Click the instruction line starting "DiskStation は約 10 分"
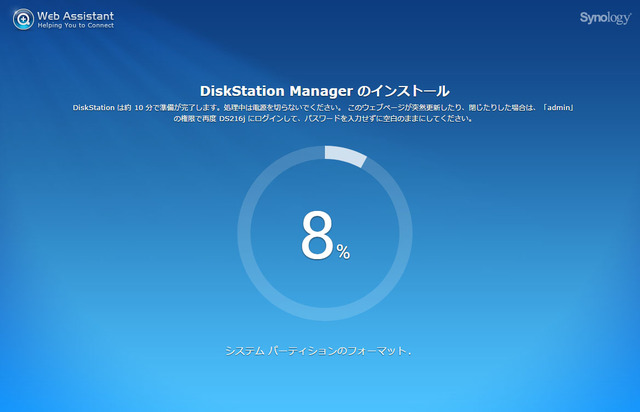The width and height of the screenshot is (640, 412). tap(323, 108)
